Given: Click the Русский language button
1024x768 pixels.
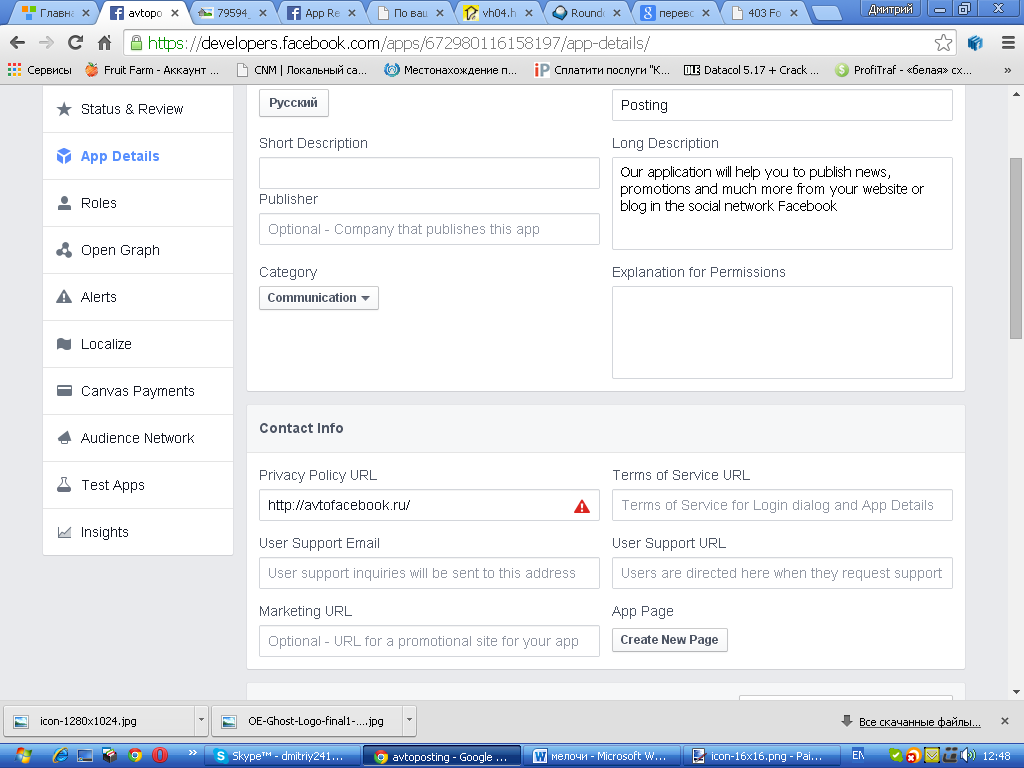Looking at the screenshot, I should click(293, 103).
